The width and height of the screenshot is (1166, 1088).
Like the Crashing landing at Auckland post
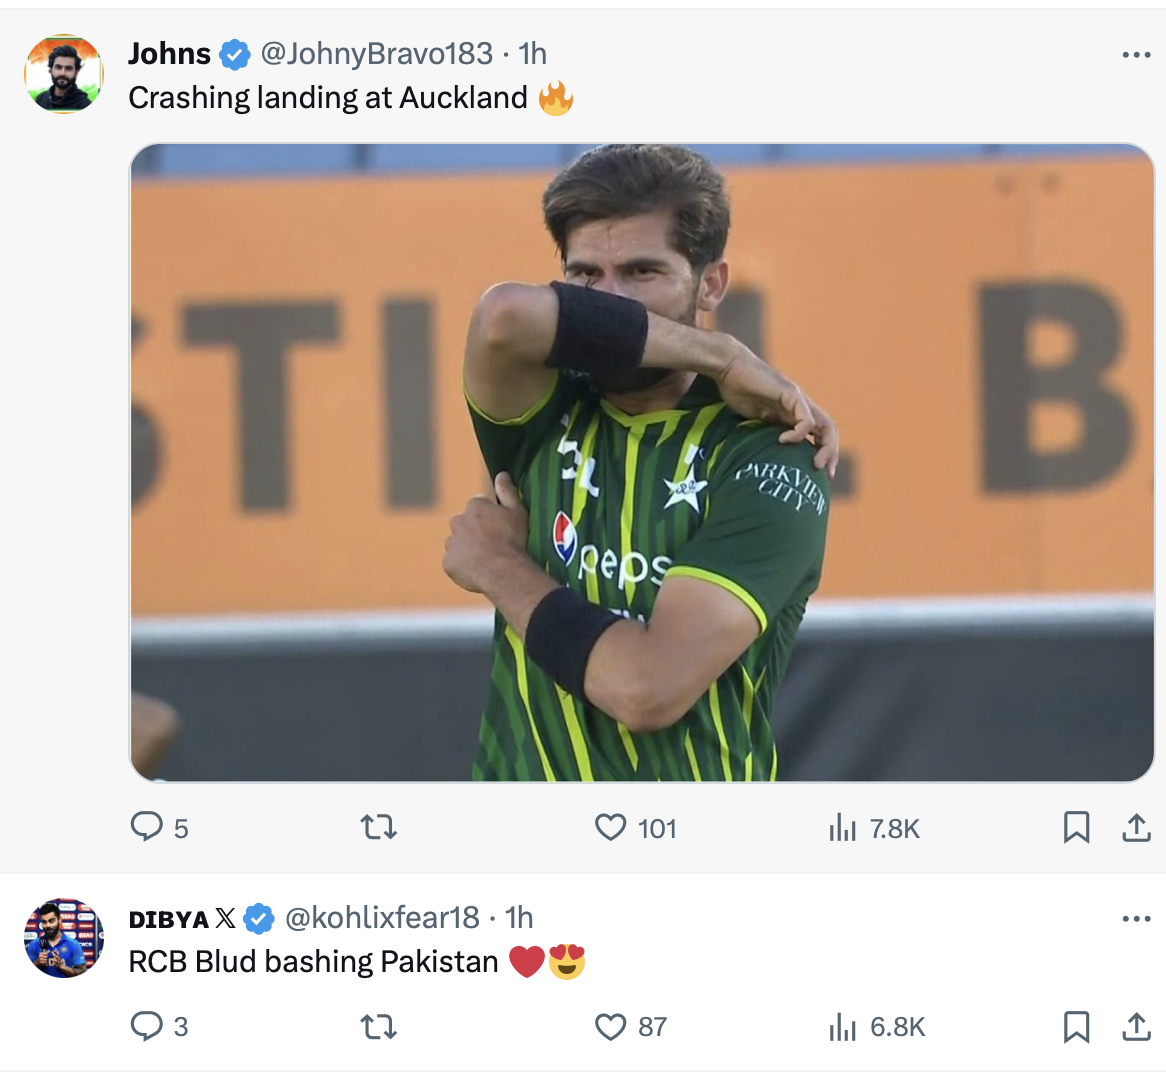[611, 827]
